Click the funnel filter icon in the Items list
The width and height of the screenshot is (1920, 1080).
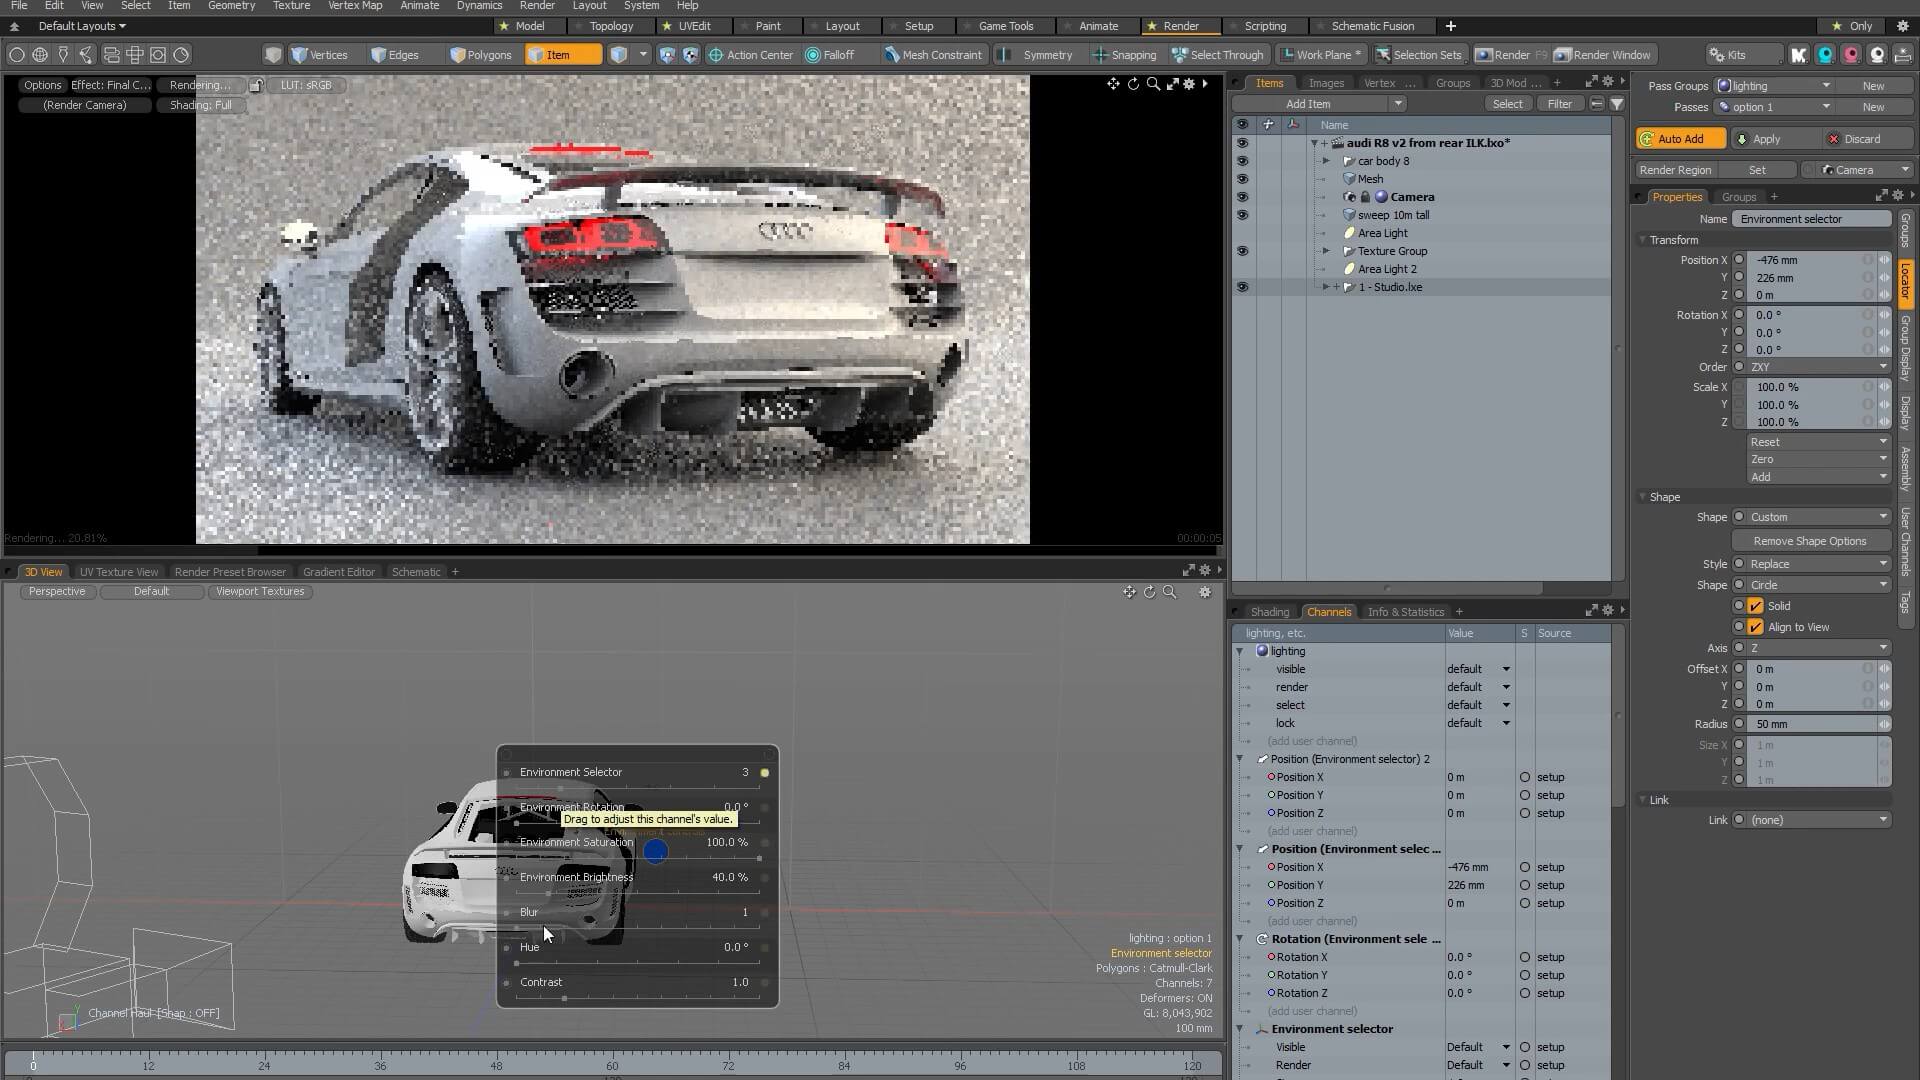click(1616, 104)
